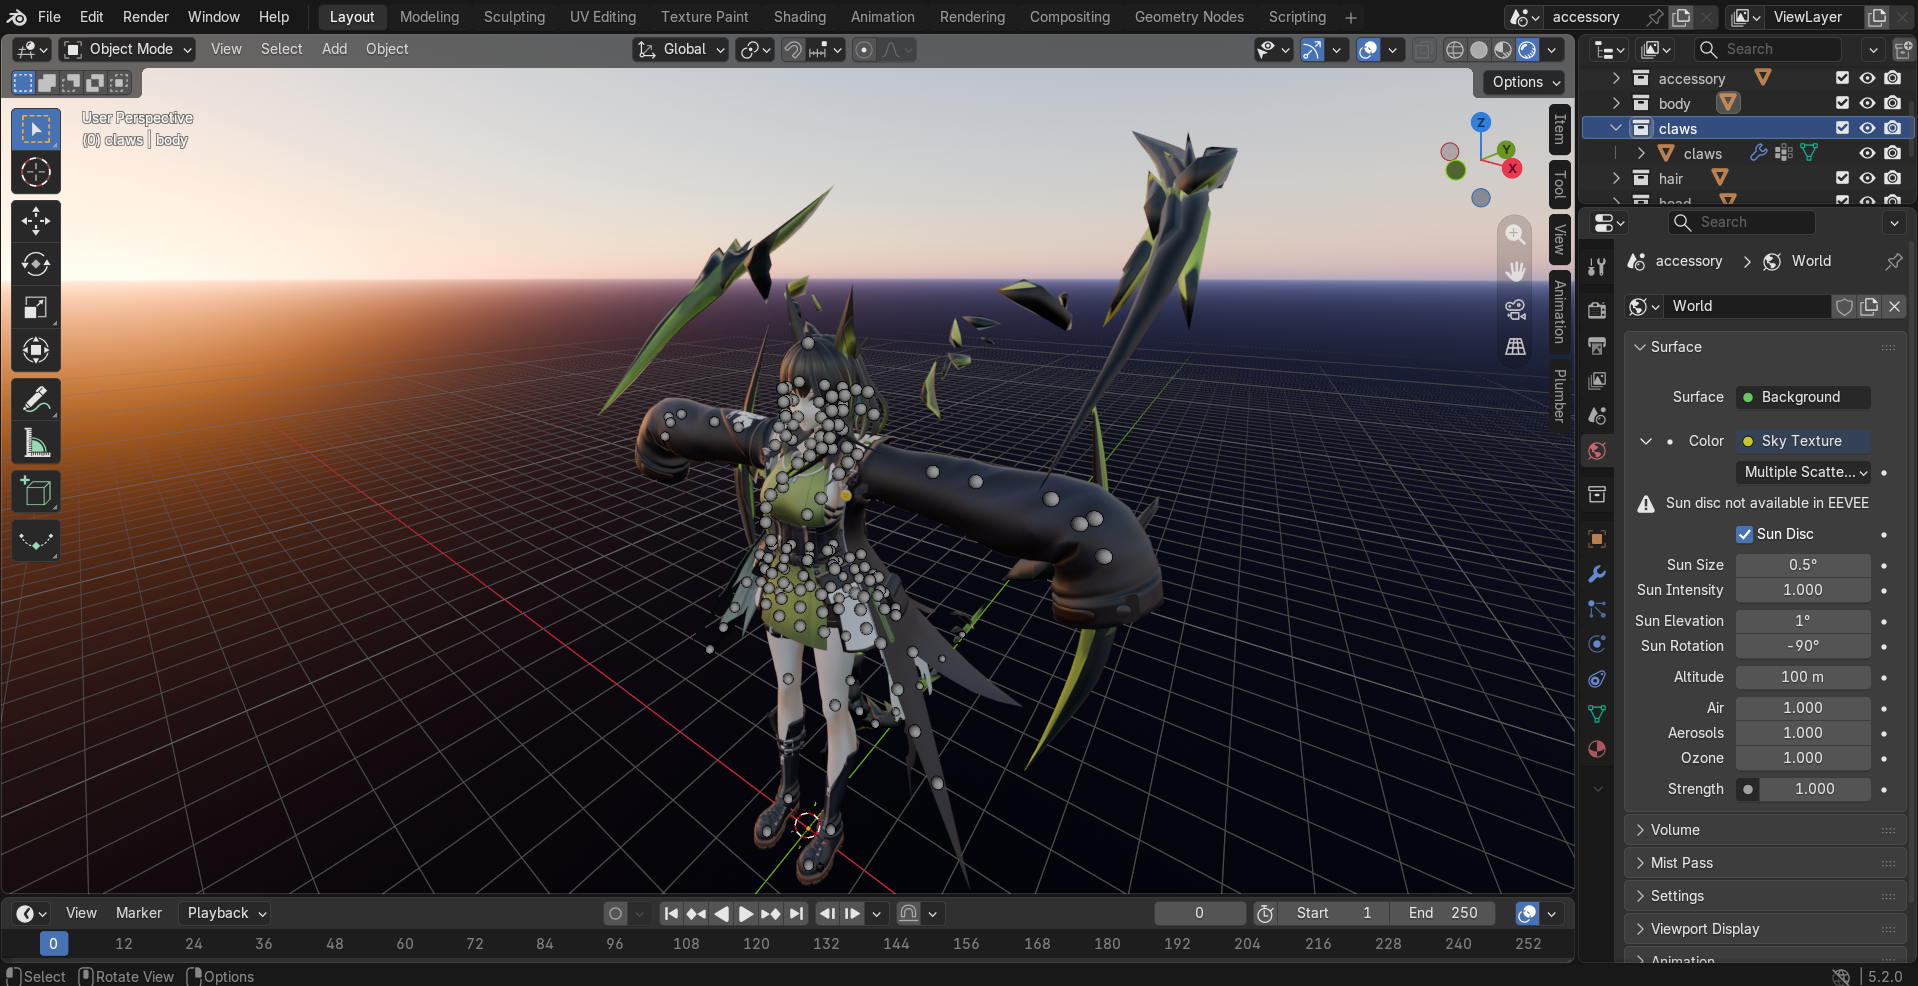Image resolution: width=1918 pixels, height=986 pixels.
Task: Disable rendering of accessory collection
Action: [1892, 78]
